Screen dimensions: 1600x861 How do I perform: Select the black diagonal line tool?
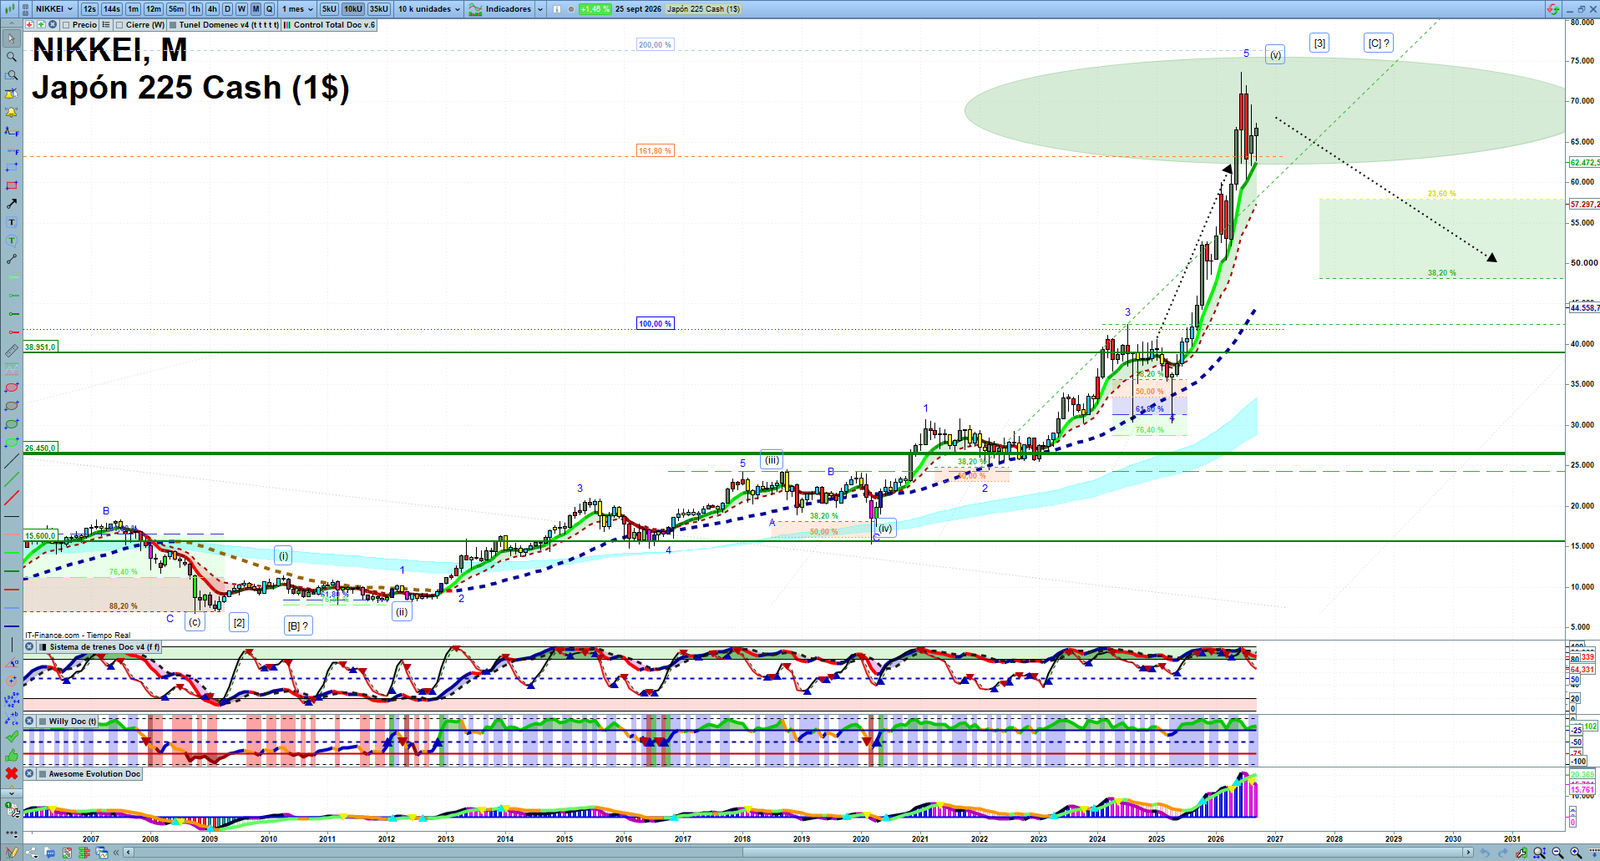pos(12,460)
